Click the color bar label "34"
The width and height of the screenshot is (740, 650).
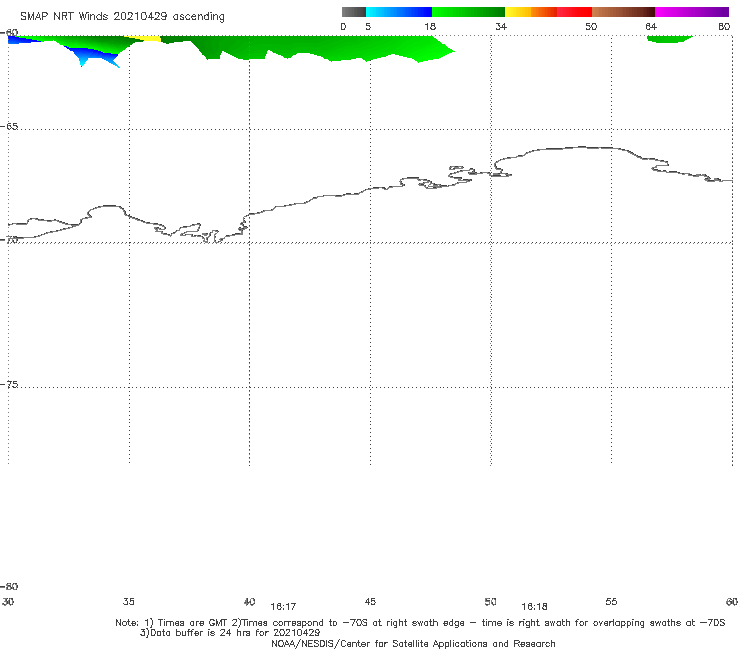click(x=501, y=26)
